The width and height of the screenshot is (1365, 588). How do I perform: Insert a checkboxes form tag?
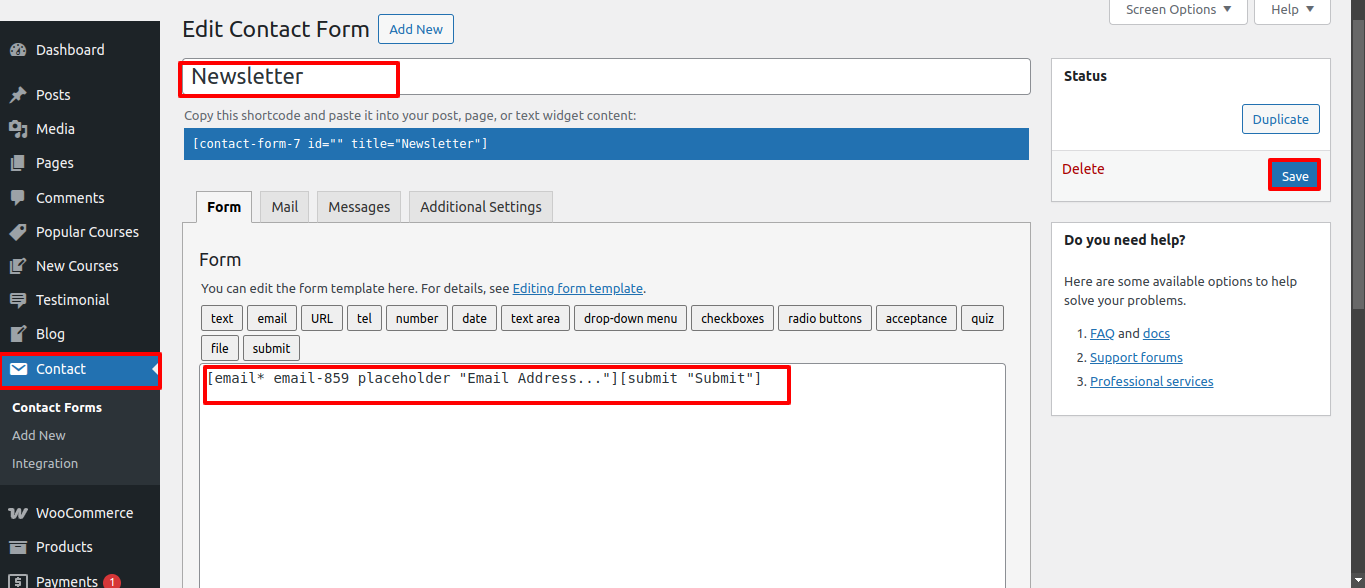pyautogui.click(x=732, y=318)
